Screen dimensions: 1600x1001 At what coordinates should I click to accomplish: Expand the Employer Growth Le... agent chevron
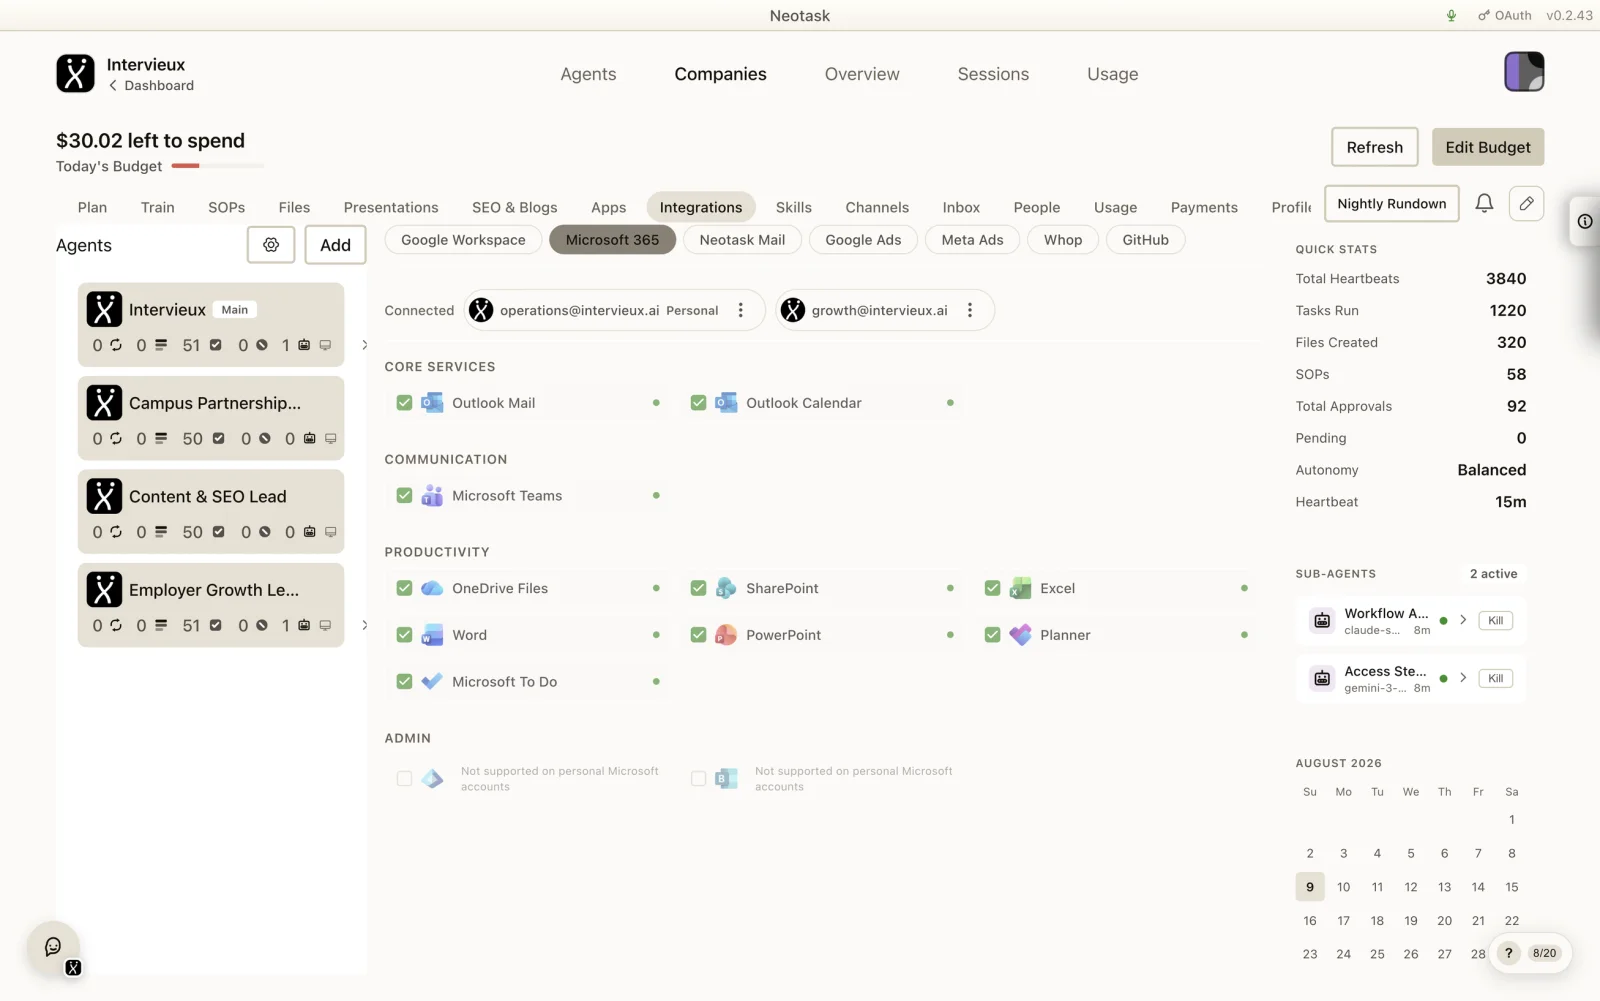364,626
